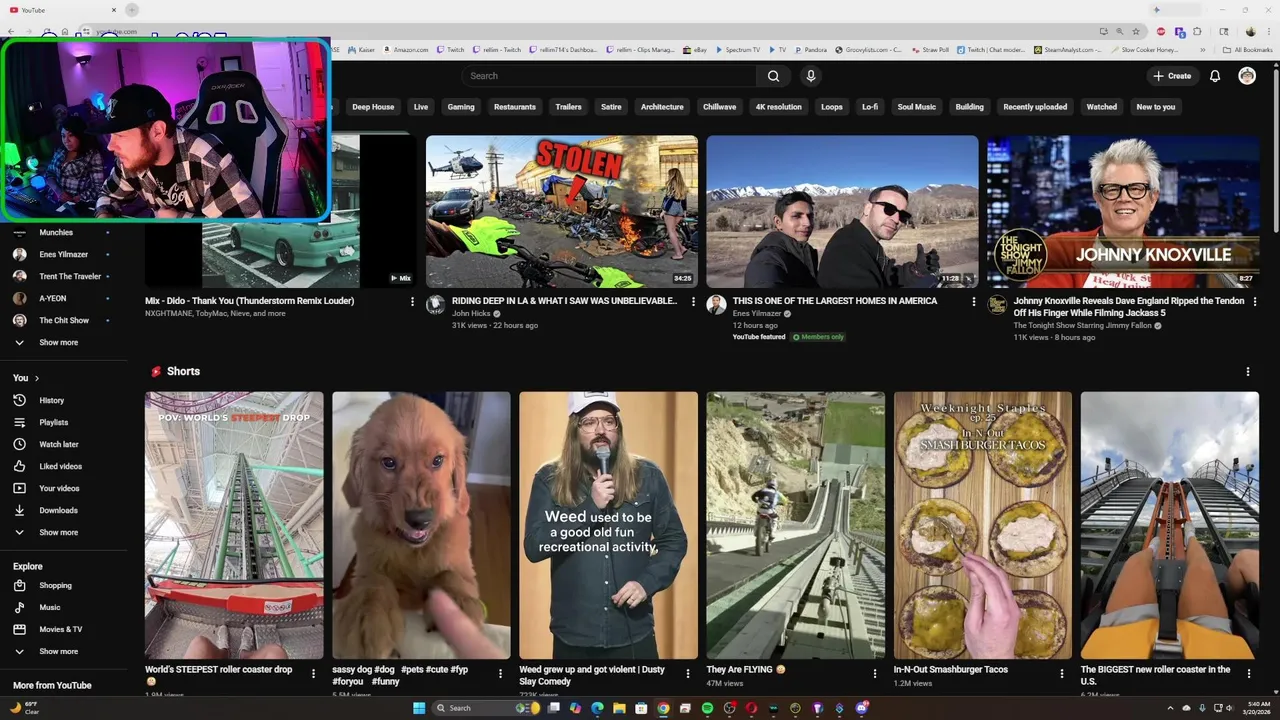
Task: Open Liked videos in sidebar
Action: (60, 466)
